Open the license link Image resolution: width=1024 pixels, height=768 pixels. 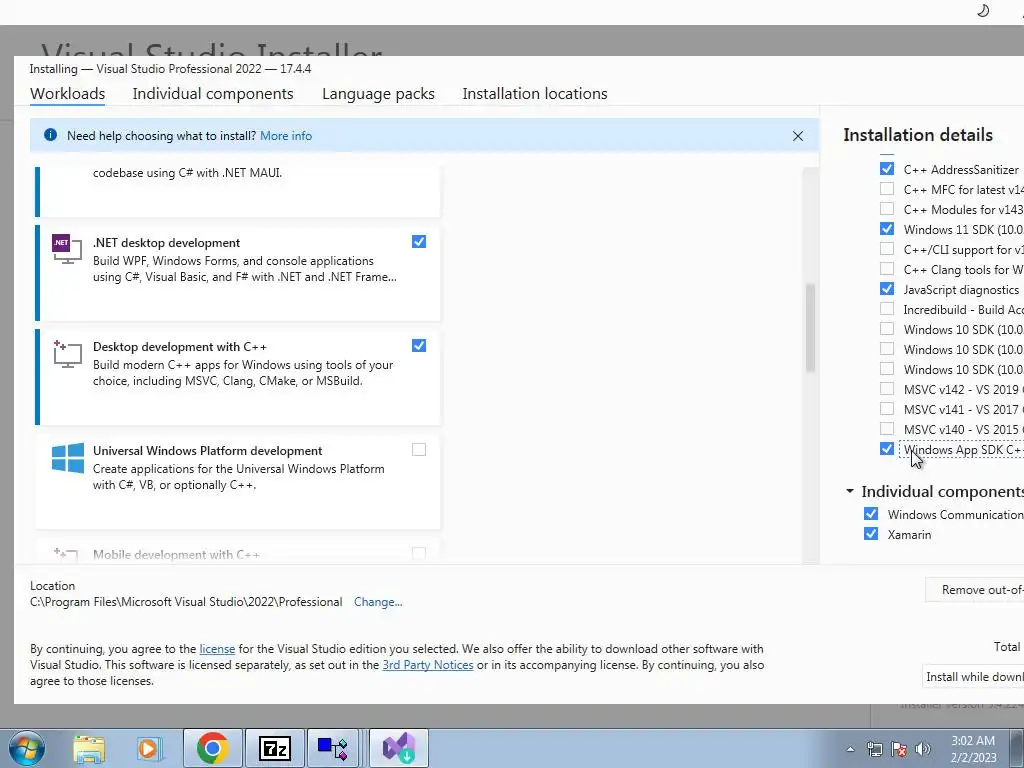coord(217,648)
